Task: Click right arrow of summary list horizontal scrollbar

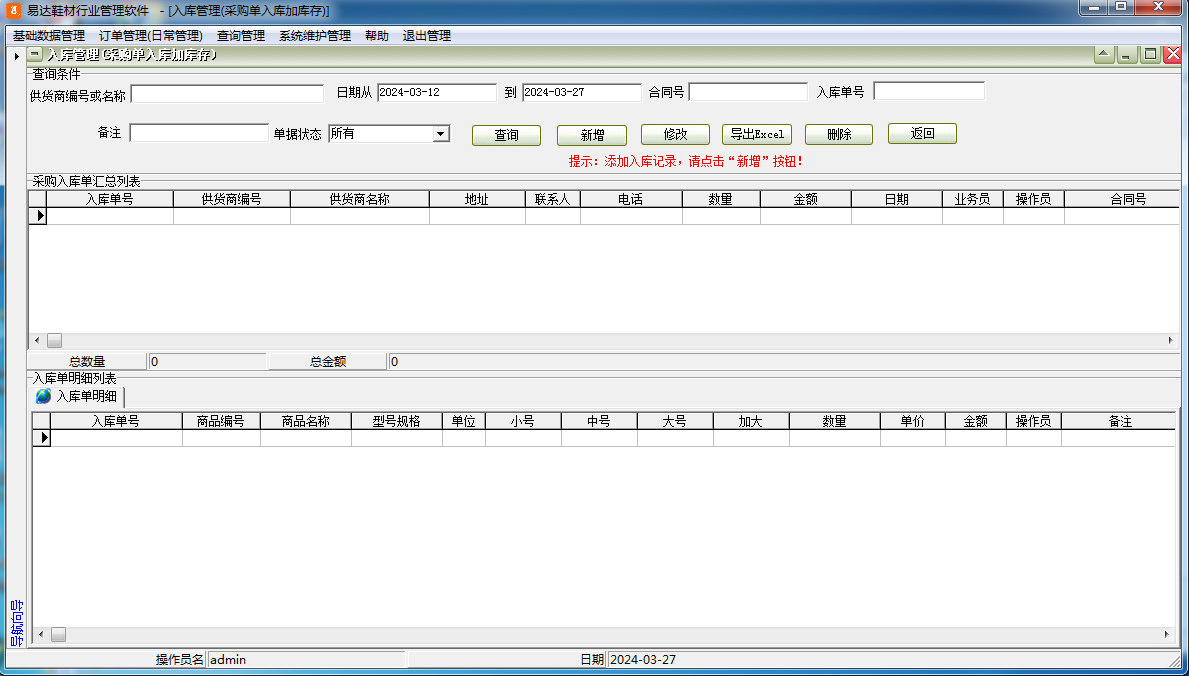Action: click(1170, 340)
